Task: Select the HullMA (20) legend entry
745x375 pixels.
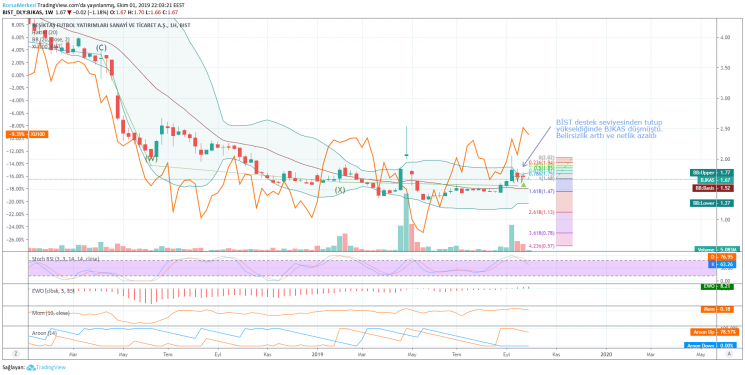Action: click(45, 32)
